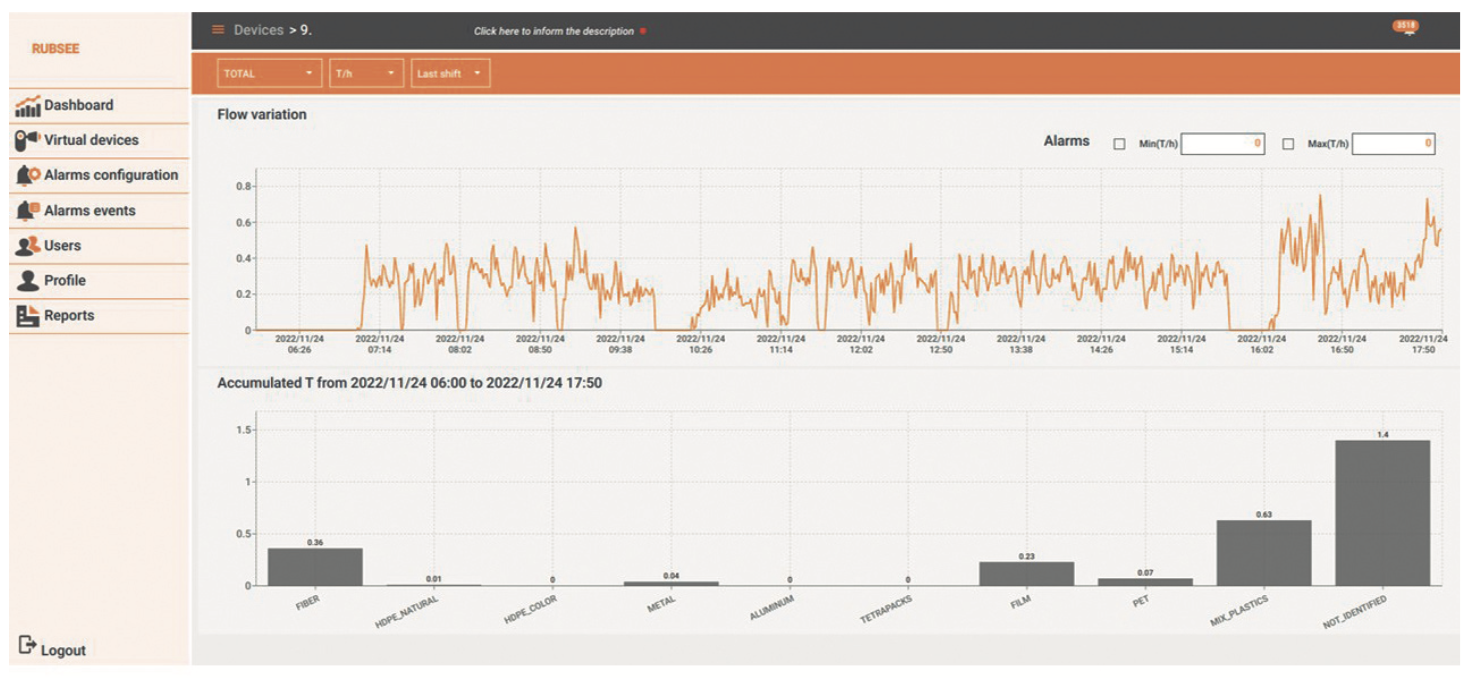Enable the Max(T/h) alarm checkbox
This screenshot has height=678, width=1472.
pos(1288,144)
